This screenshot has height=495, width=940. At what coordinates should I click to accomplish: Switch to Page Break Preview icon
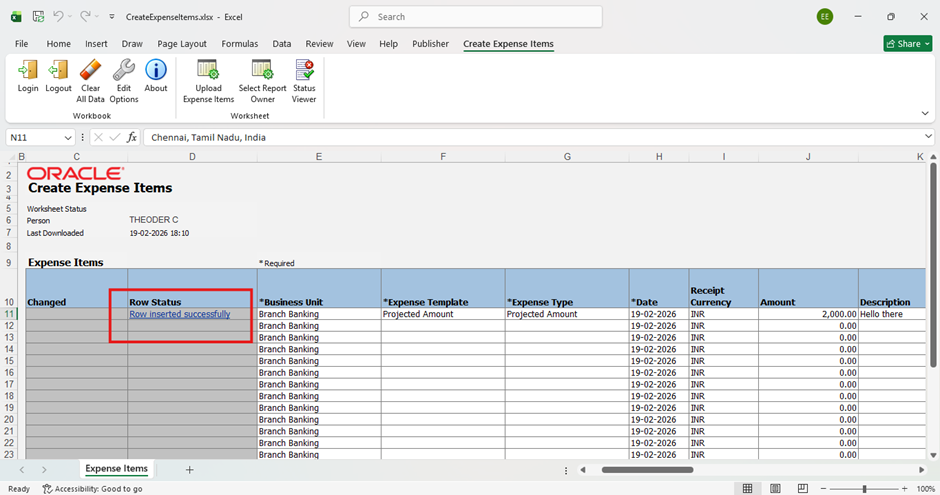pos(803,488)
